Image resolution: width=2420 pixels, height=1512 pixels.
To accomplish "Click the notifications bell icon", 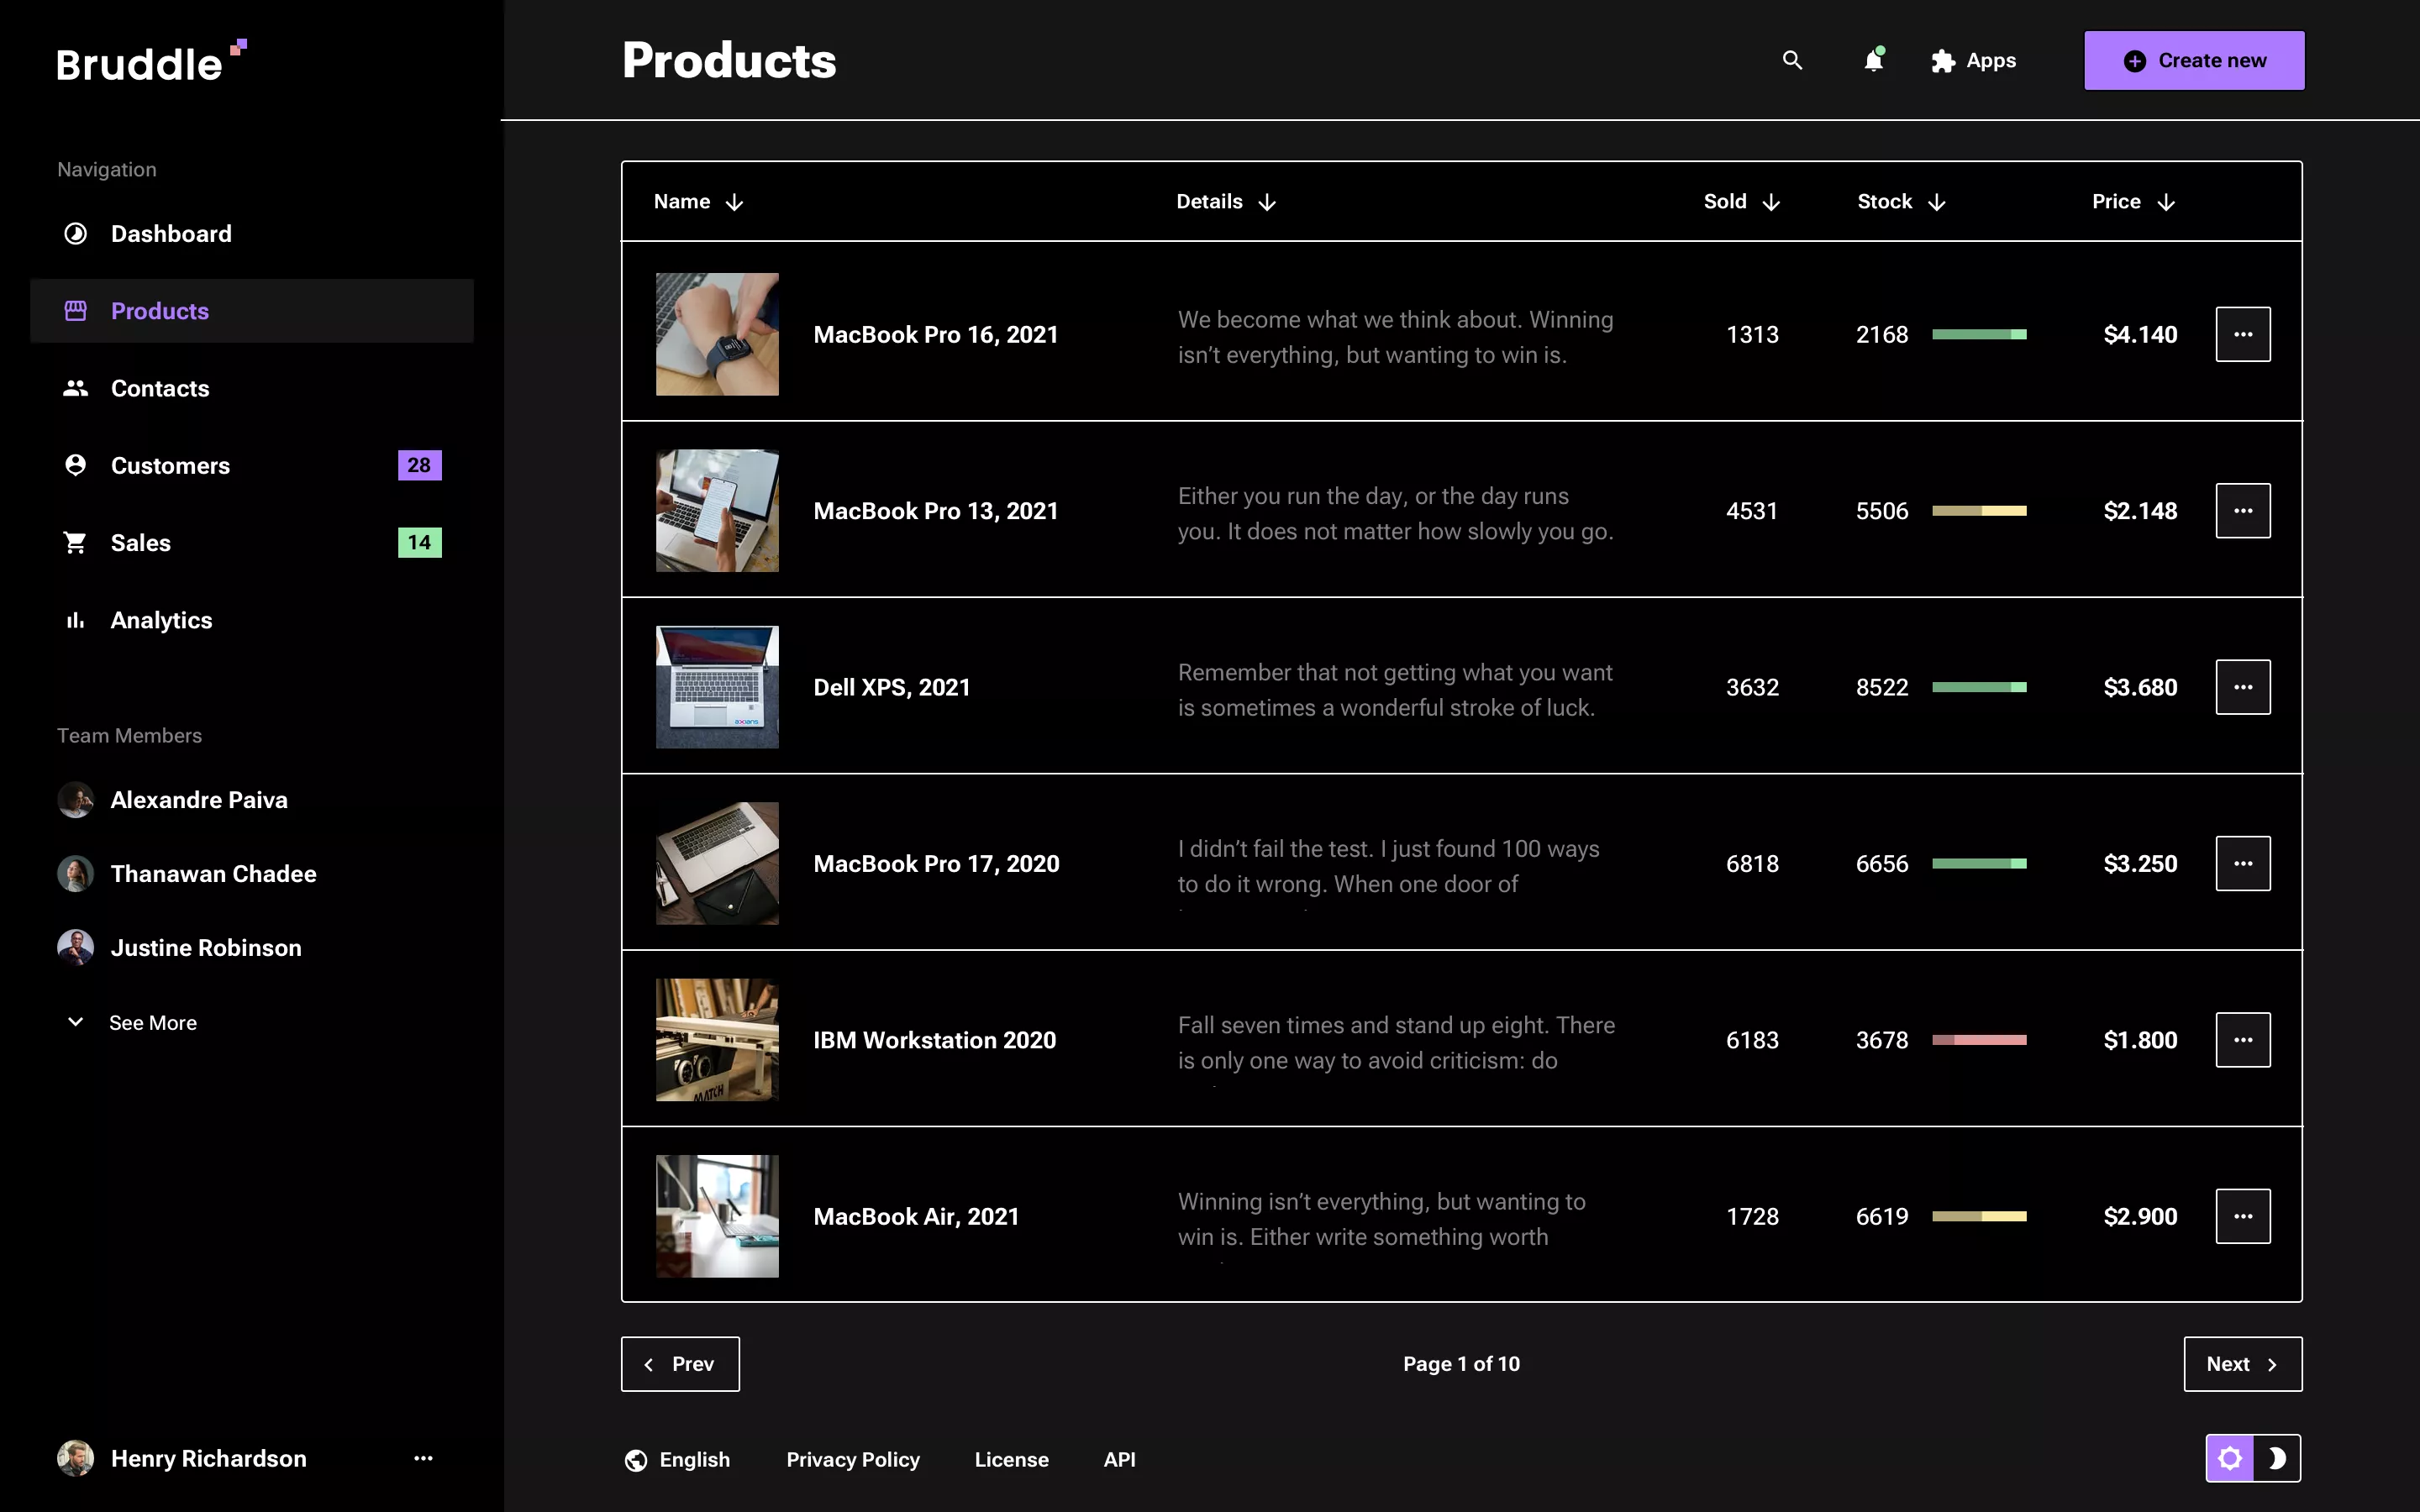I will 1873,60.
